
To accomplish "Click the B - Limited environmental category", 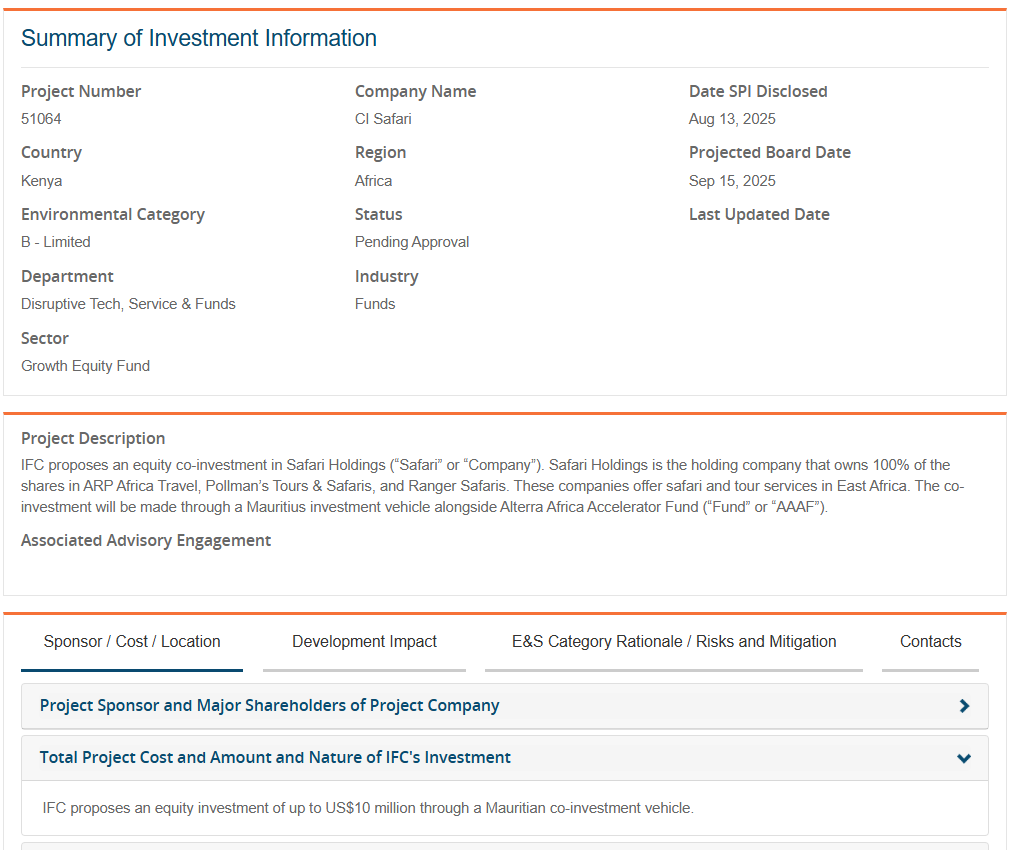I will 56,242.
